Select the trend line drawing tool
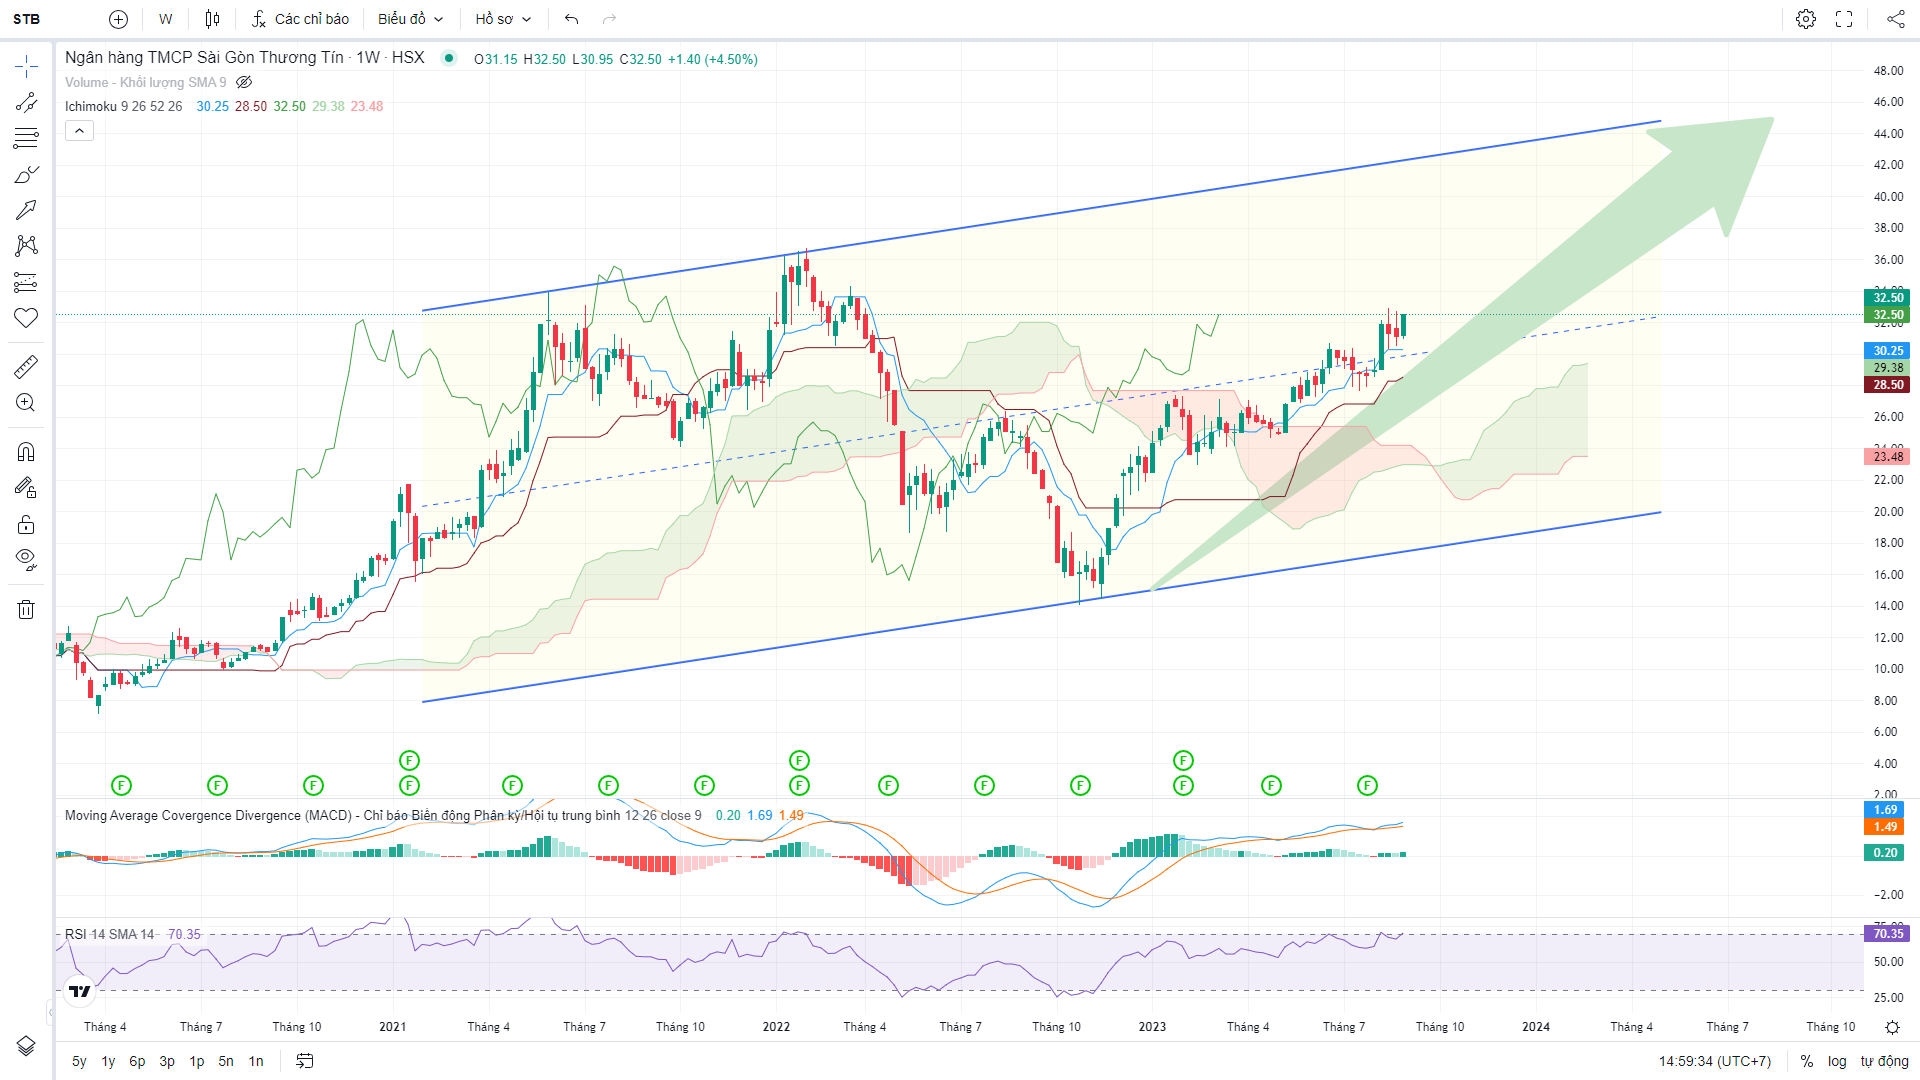 (26, 103)
